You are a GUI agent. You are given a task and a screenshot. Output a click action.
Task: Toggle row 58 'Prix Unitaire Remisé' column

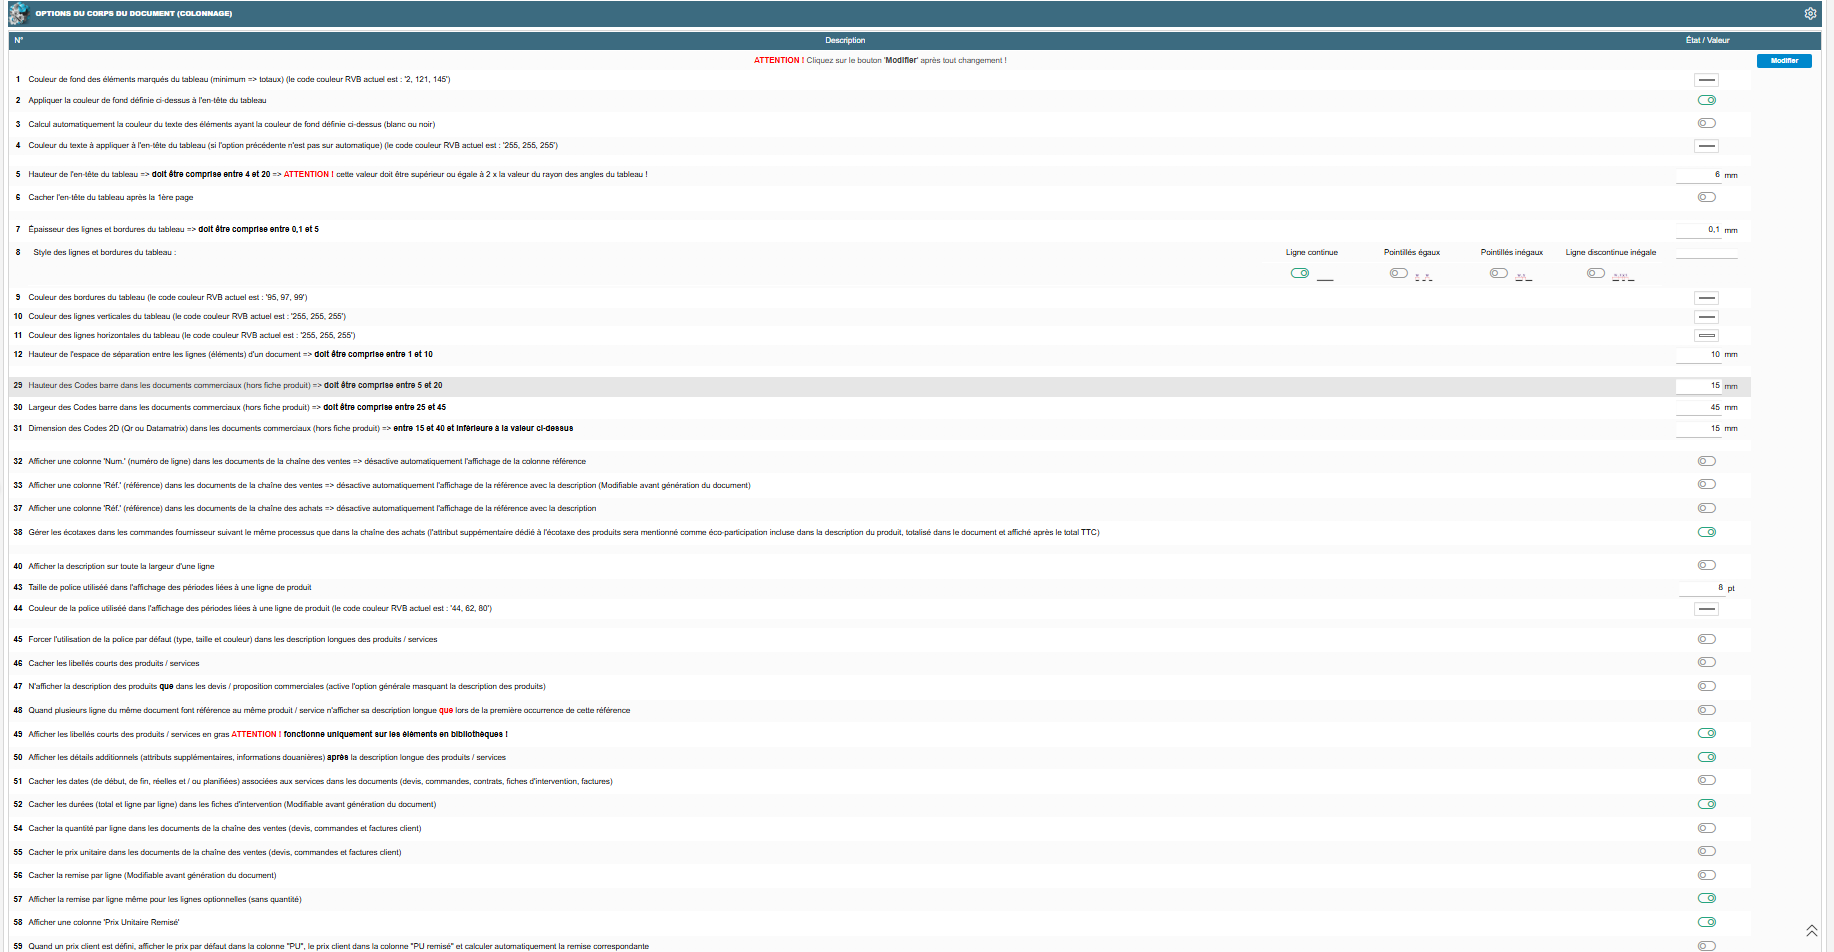[x=1707, y=922]
